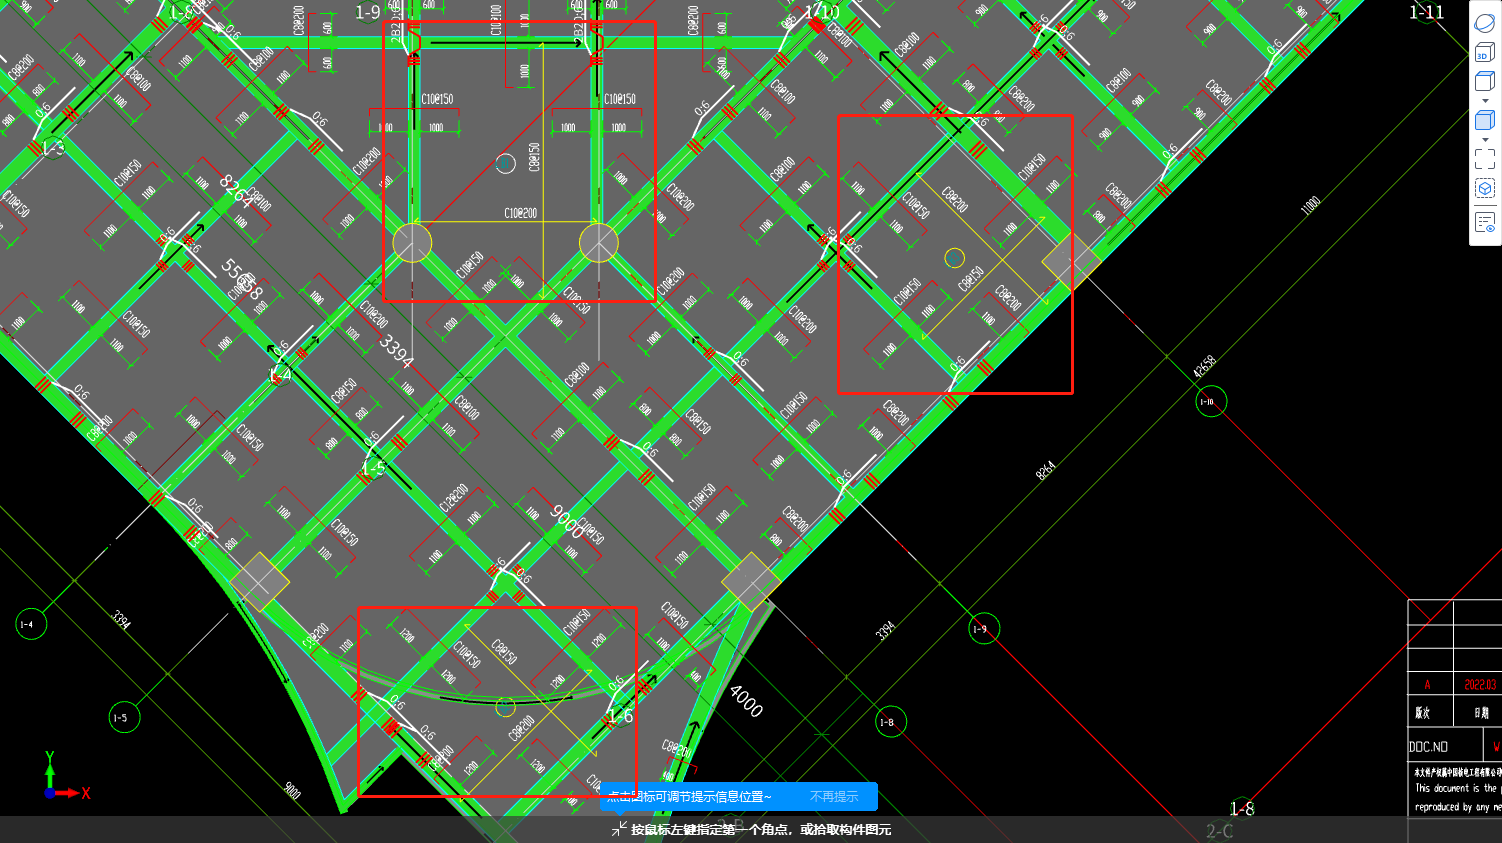Click the XY coordinate axis indicator
The image size is (1502, 843).
[x=66, y=778]
